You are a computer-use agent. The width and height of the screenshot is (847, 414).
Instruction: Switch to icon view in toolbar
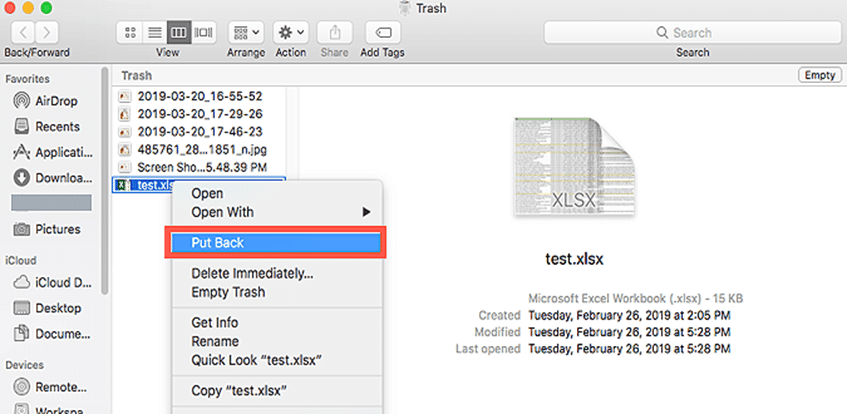pos(130,32)
